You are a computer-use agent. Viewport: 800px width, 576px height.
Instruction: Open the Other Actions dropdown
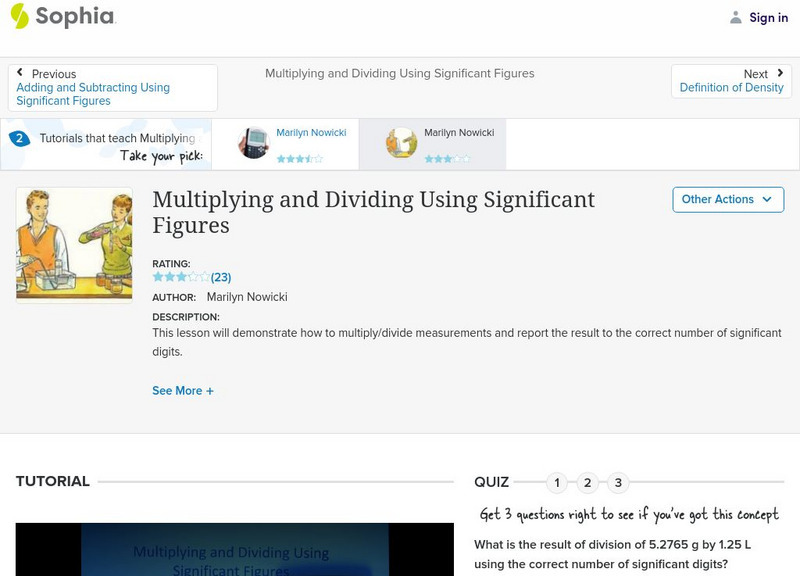click(x=727, y=199)
